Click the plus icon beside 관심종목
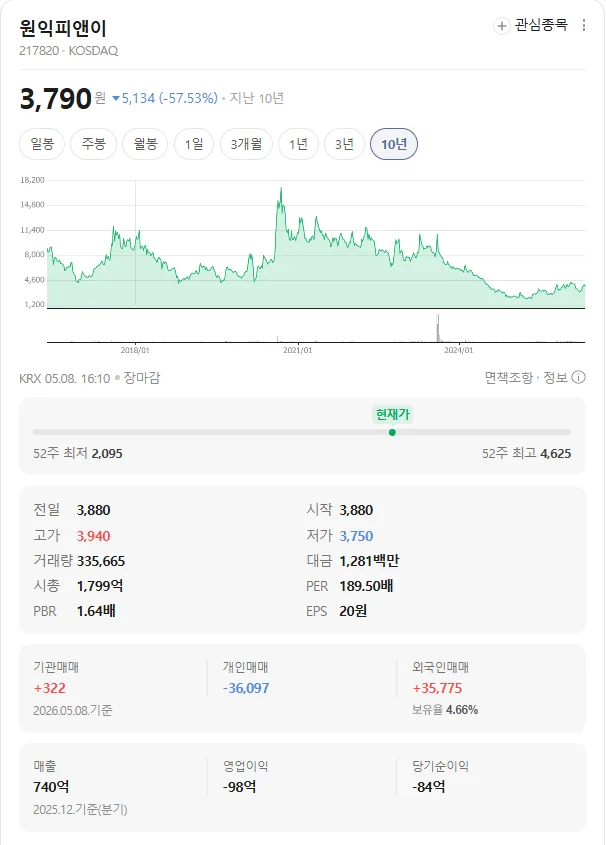606x845 pixels. (x=501, y=25)
